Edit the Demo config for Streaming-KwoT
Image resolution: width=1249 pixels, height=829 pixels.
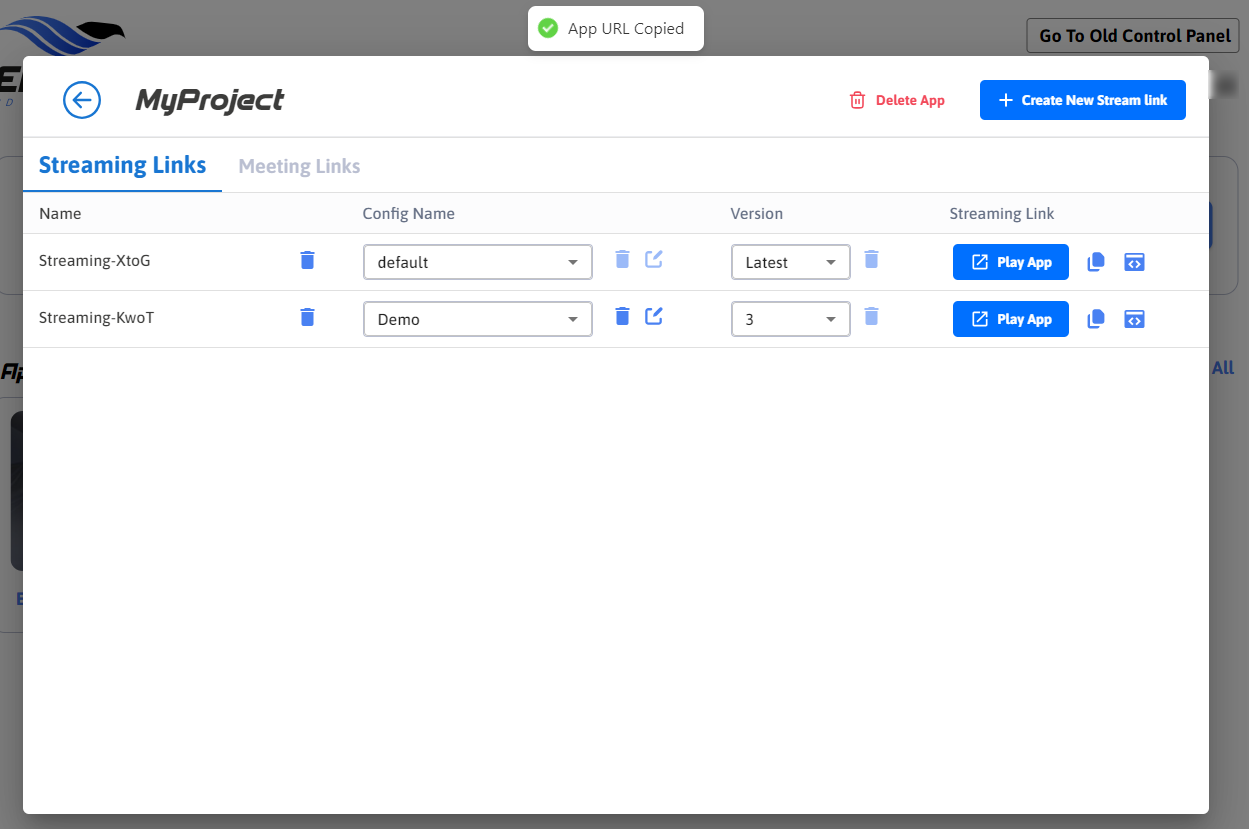point(654,317)
